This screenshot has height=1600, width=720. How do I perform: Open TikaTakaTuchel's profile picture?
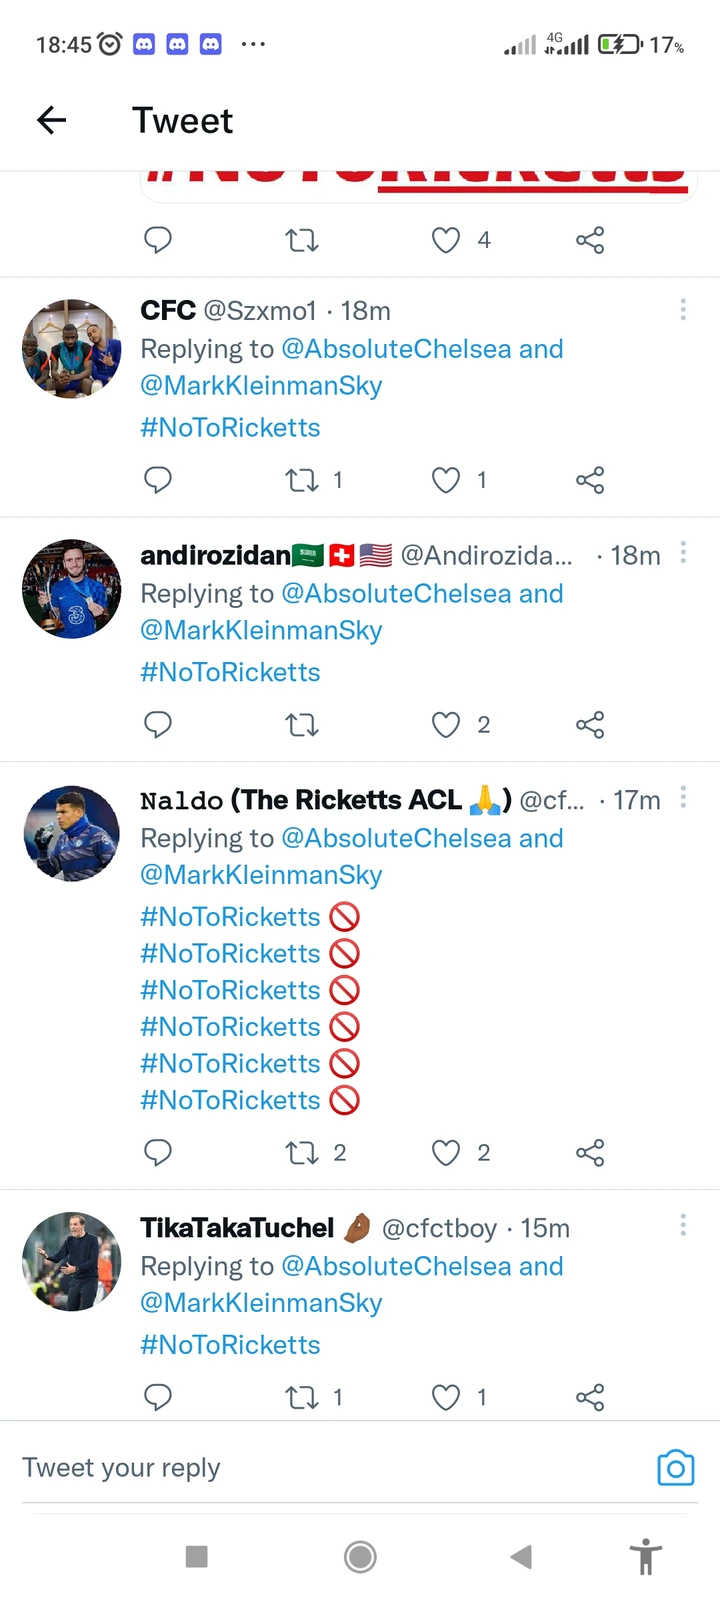(x=72, y=1262)
